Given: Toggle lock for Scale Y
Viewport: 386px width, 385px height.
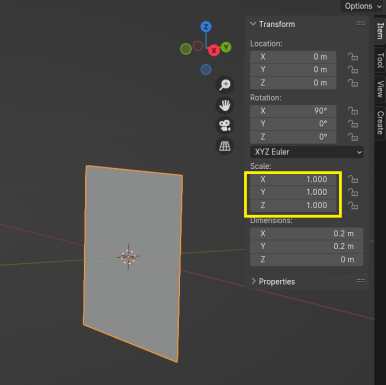Looking at the screenshot, I should (353, 192).
